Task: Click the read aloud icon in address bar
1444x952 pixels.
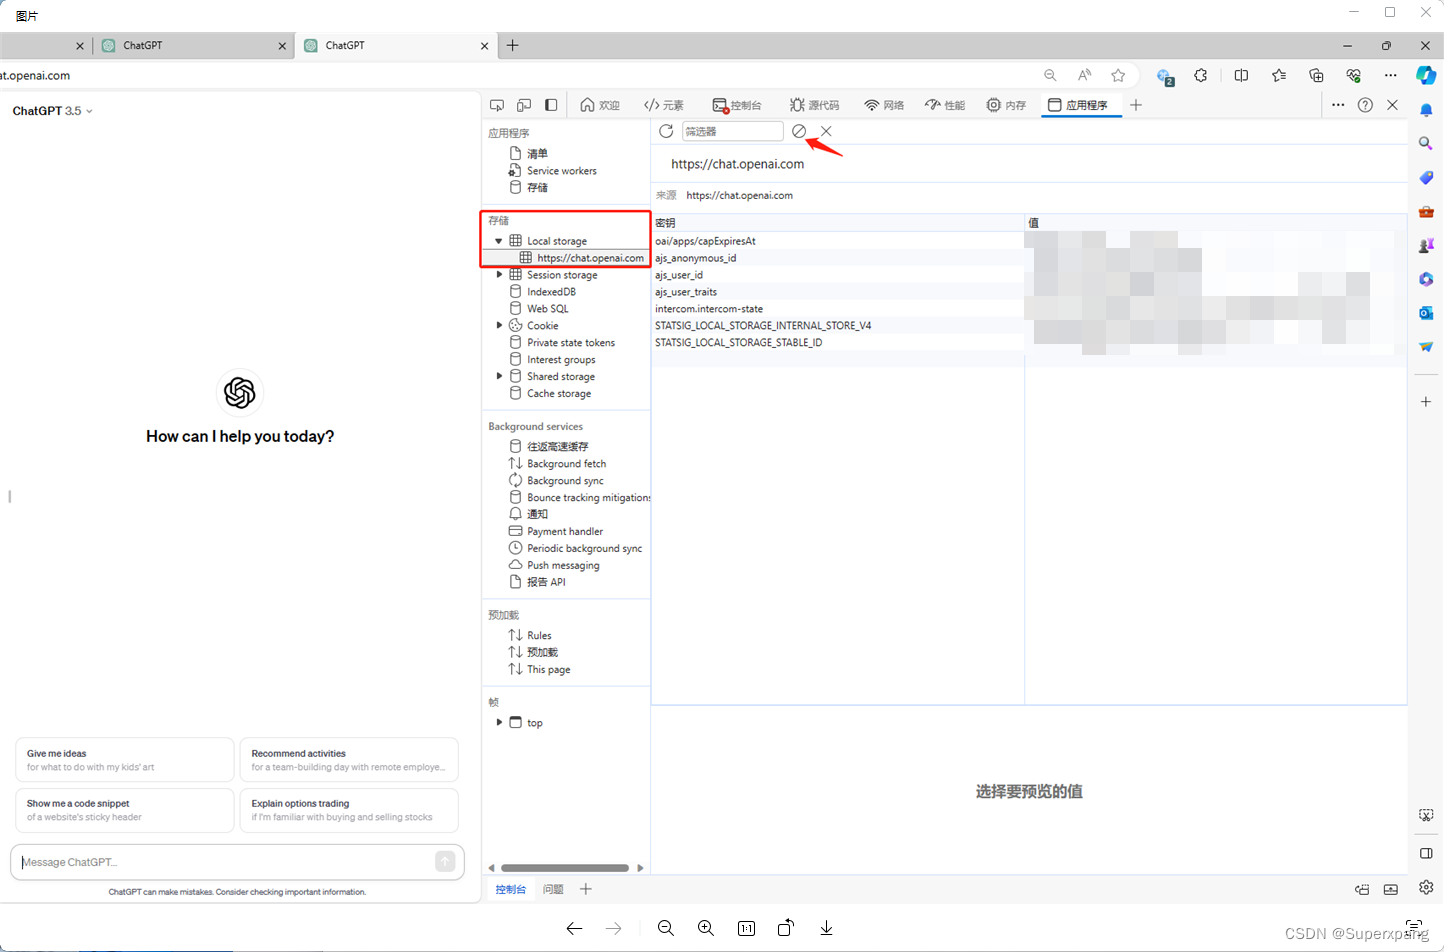Action: (1084, 75)
